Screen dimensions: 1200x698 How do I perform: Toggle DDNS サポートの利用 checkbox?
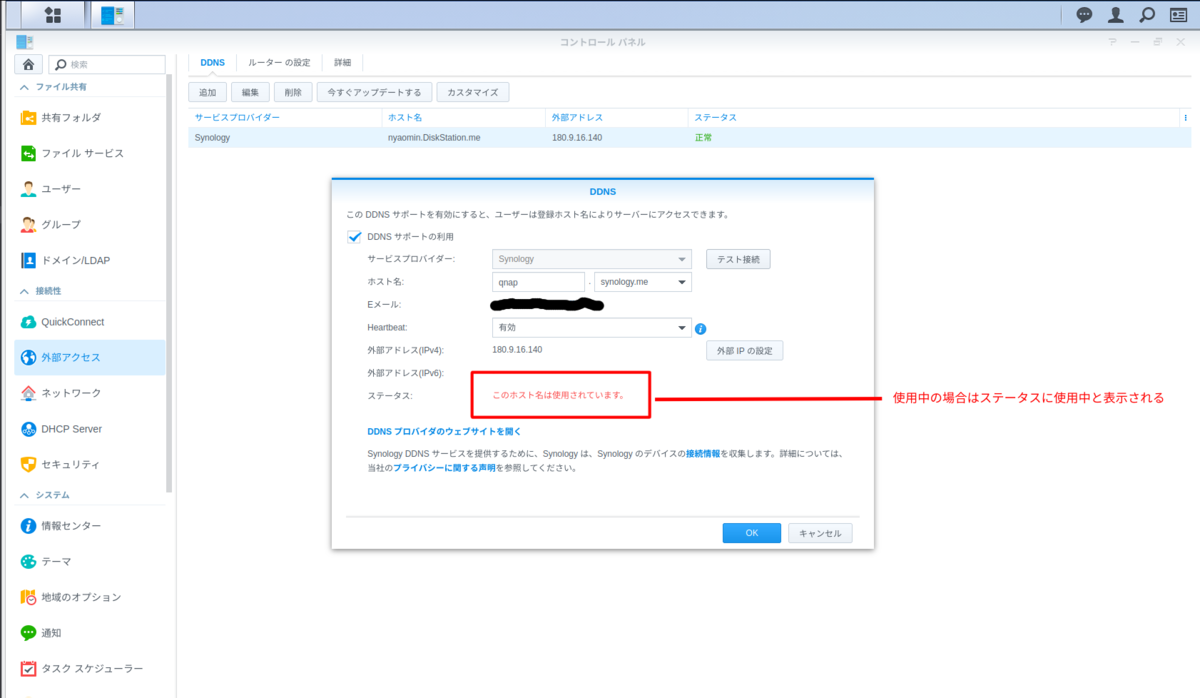pos(354,237)
